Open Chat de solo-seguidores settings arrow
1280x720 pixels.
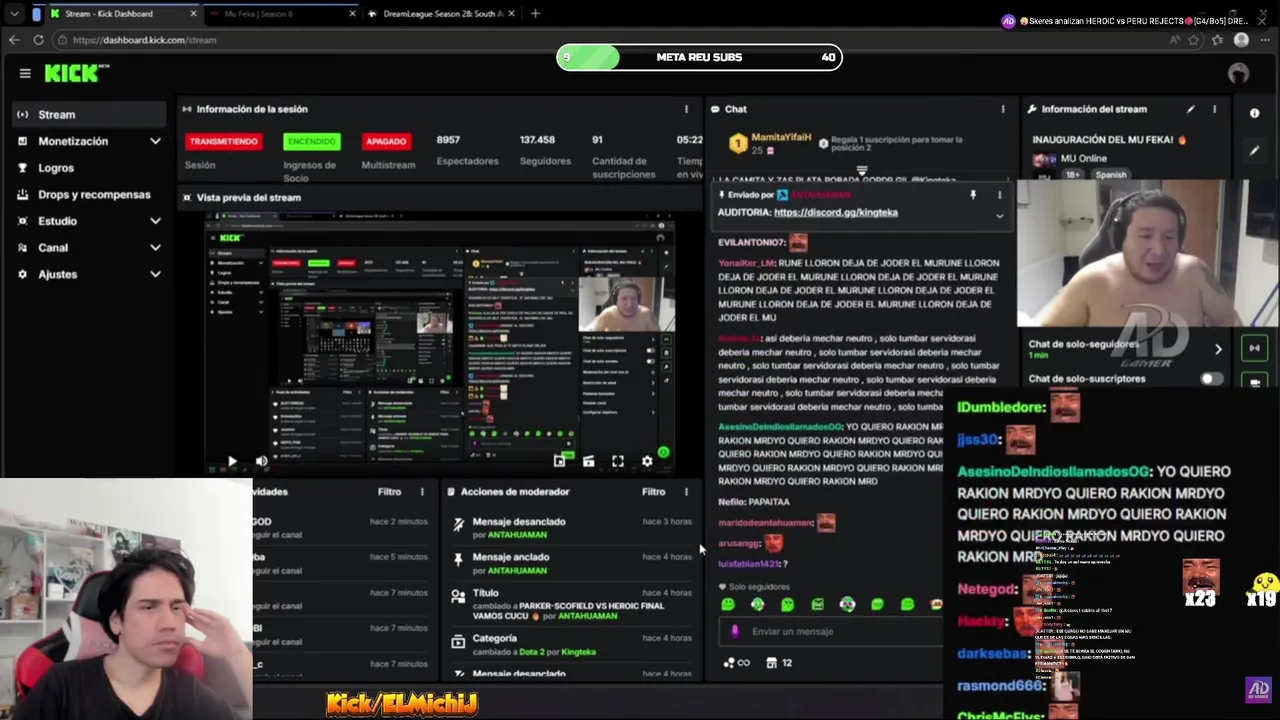tap(1218, 349)
